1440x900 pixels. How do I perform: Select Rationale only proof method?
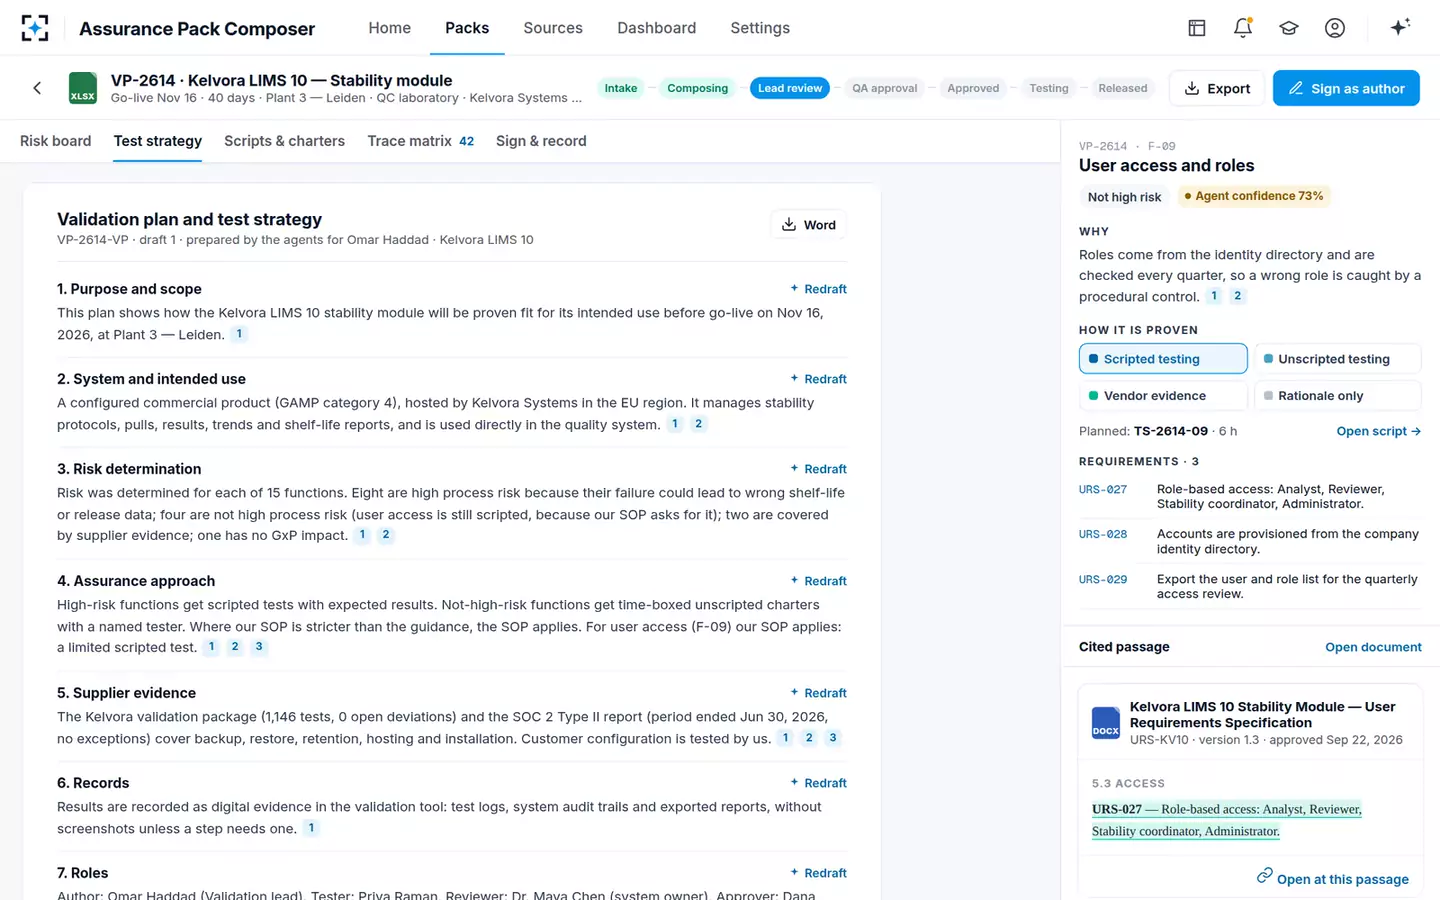1337,396
